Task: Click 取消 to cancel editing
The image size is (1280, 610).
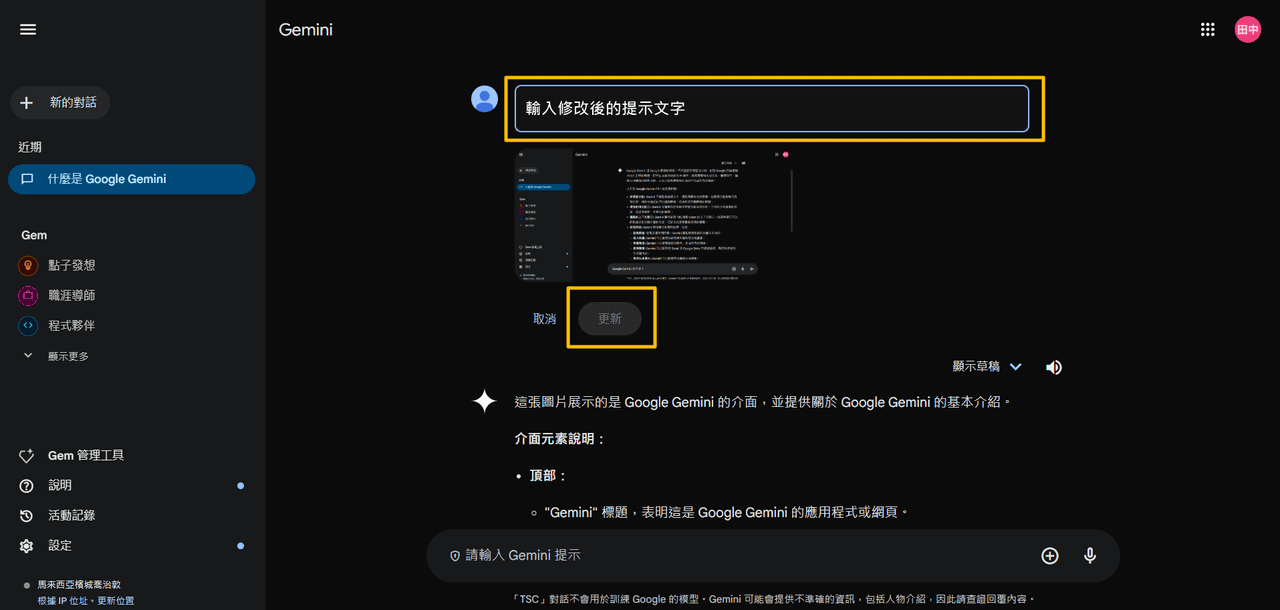Action: coord(544,318)
